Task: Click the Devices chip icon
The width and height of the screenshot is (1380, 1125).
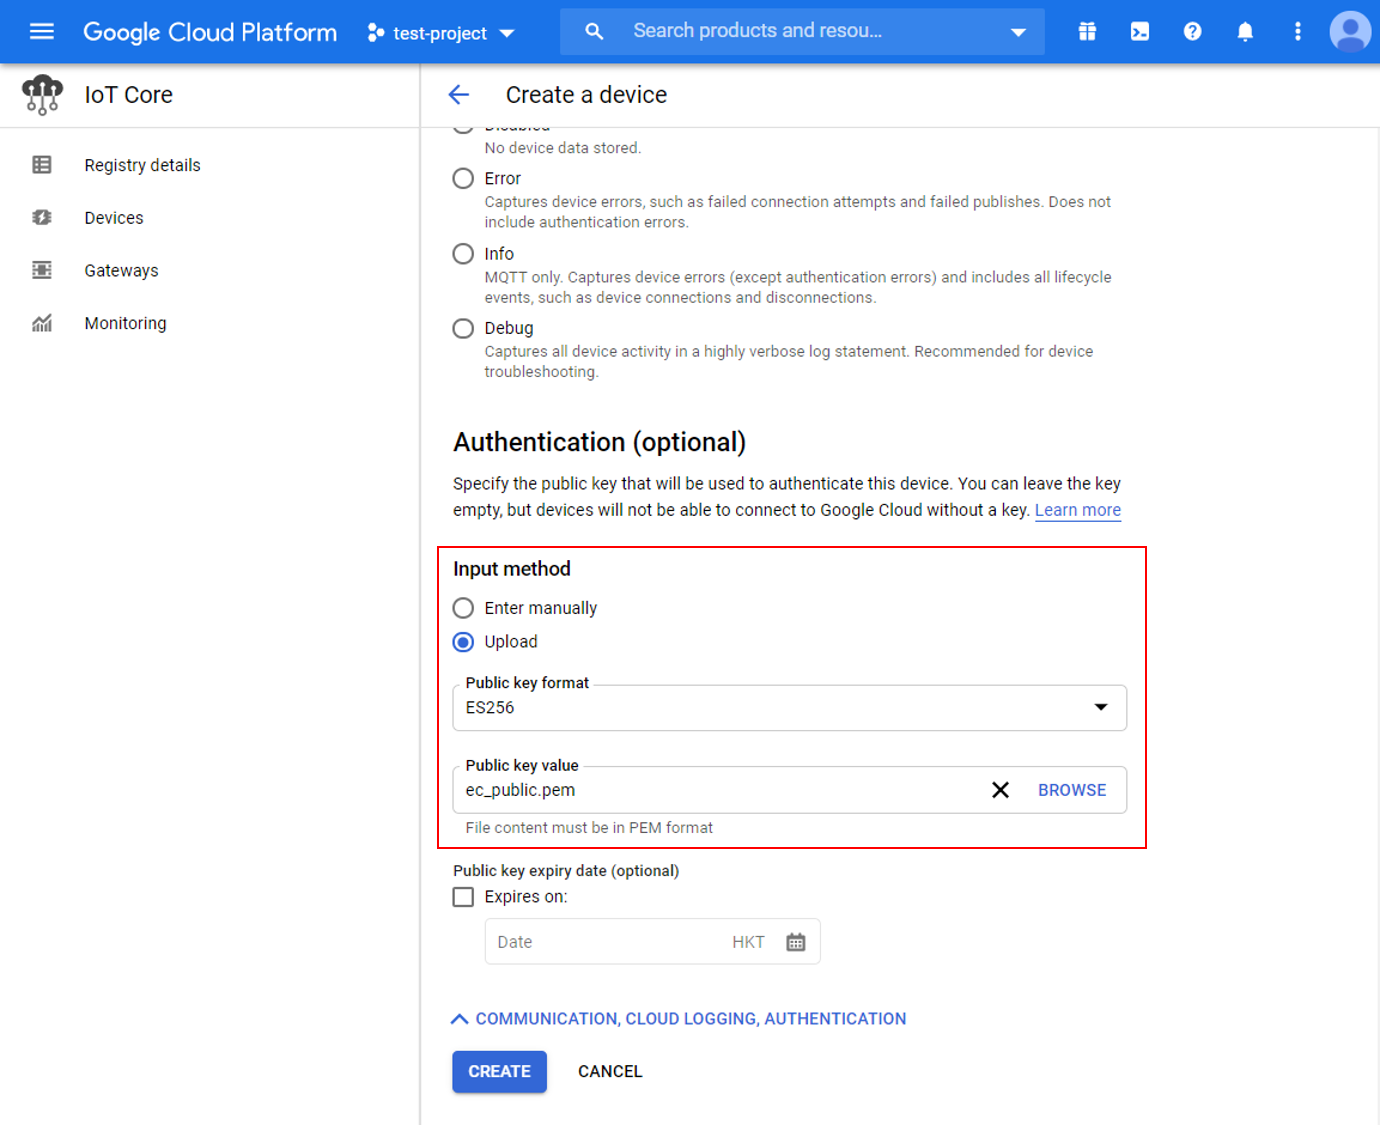Action: pyautogui.click(x=42, y=218)
